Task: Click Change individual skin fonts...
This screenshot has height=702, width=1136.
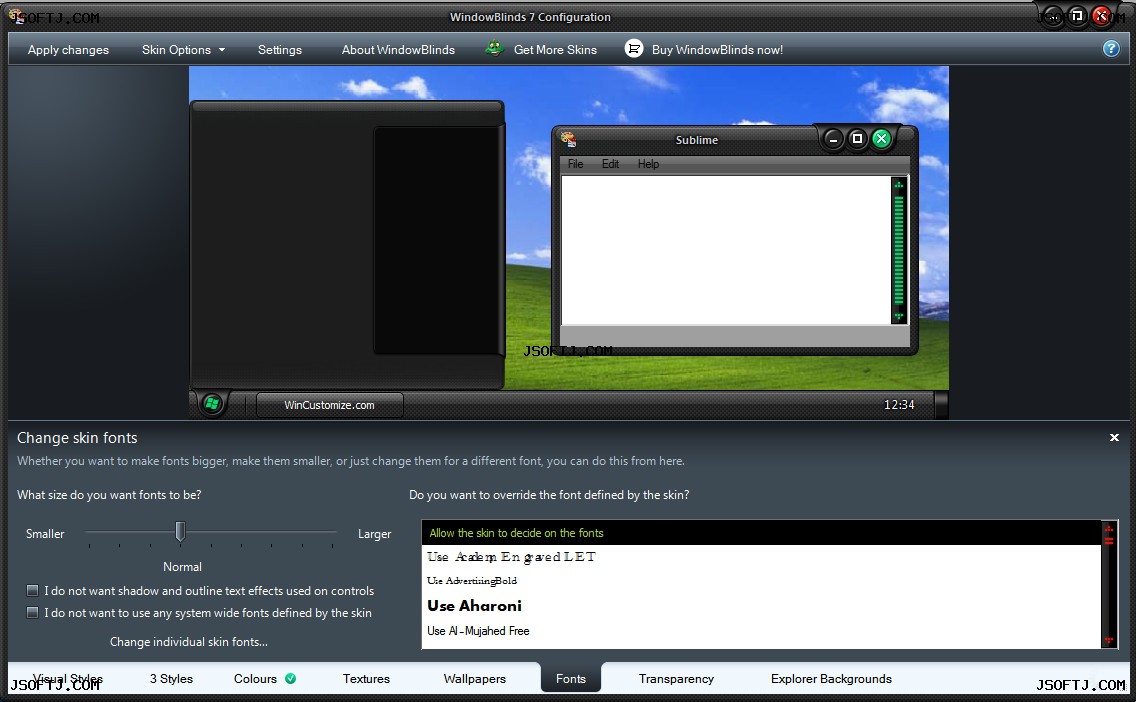Action: pyautogui.click(x=188, y=642)
